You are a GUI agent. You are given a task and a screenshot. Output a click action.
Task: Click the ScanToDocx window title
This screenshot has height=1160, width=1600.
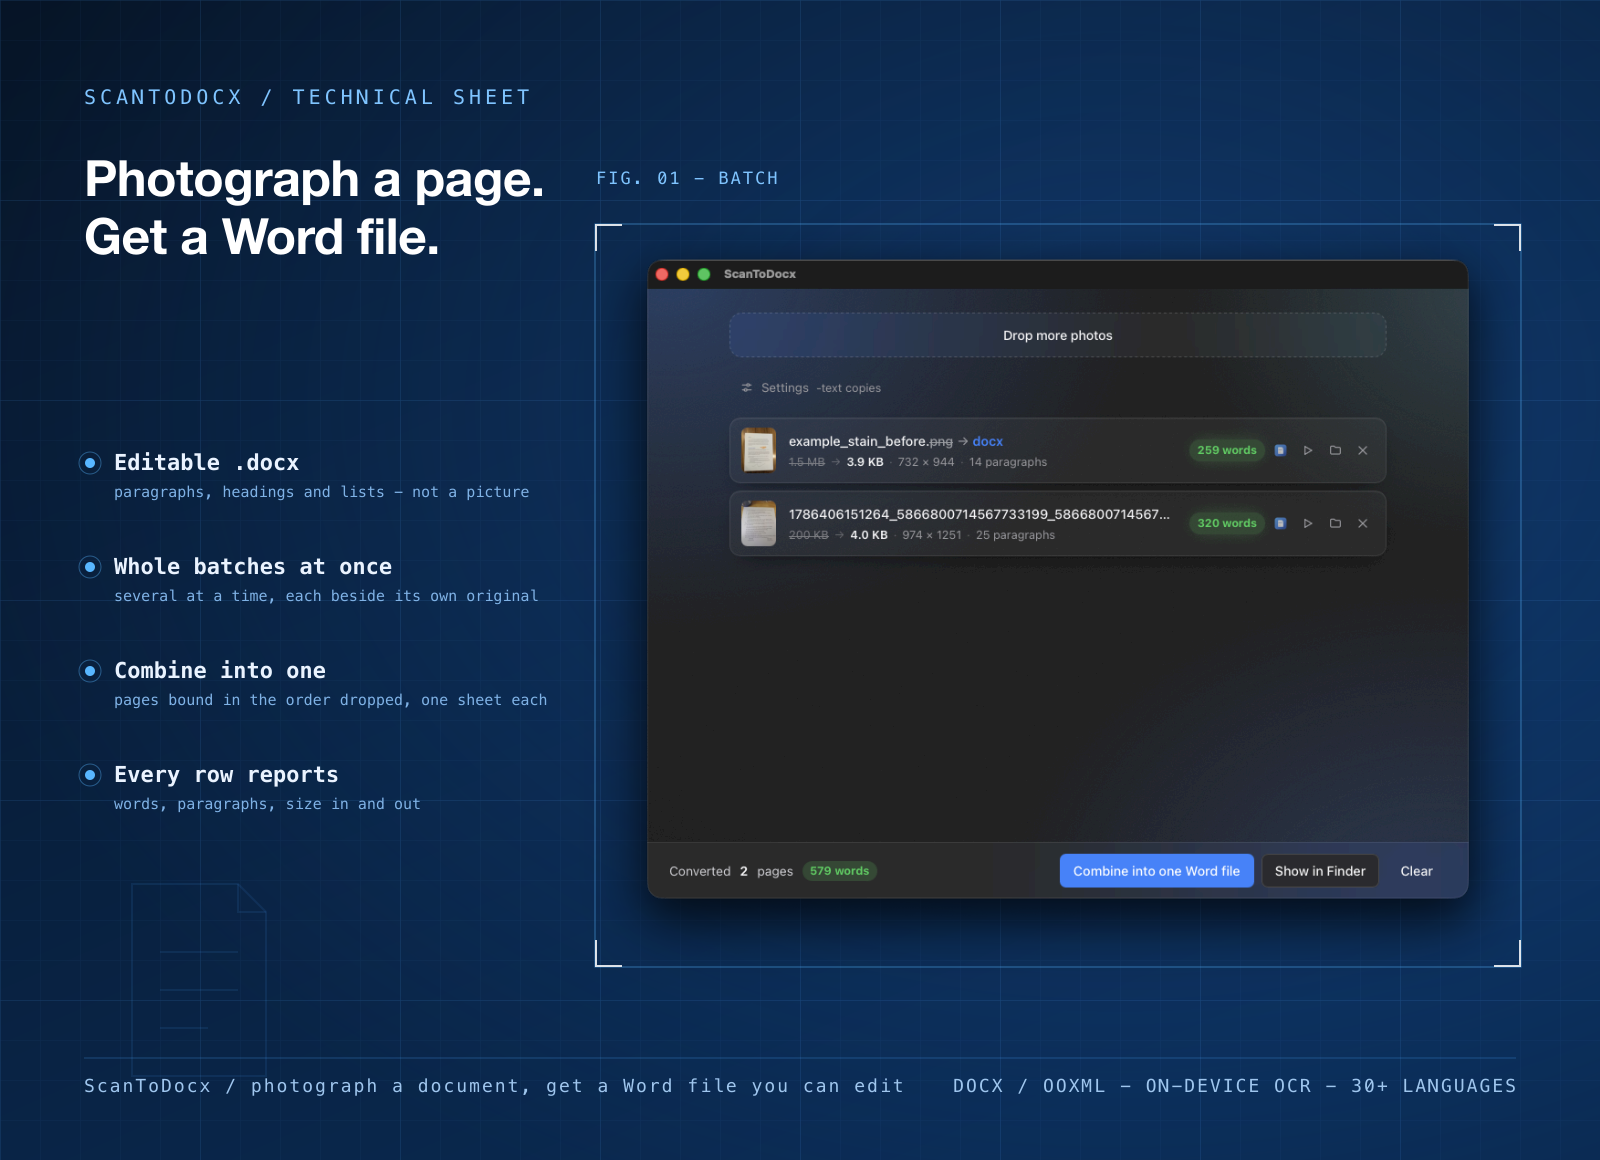coord(760,274)
